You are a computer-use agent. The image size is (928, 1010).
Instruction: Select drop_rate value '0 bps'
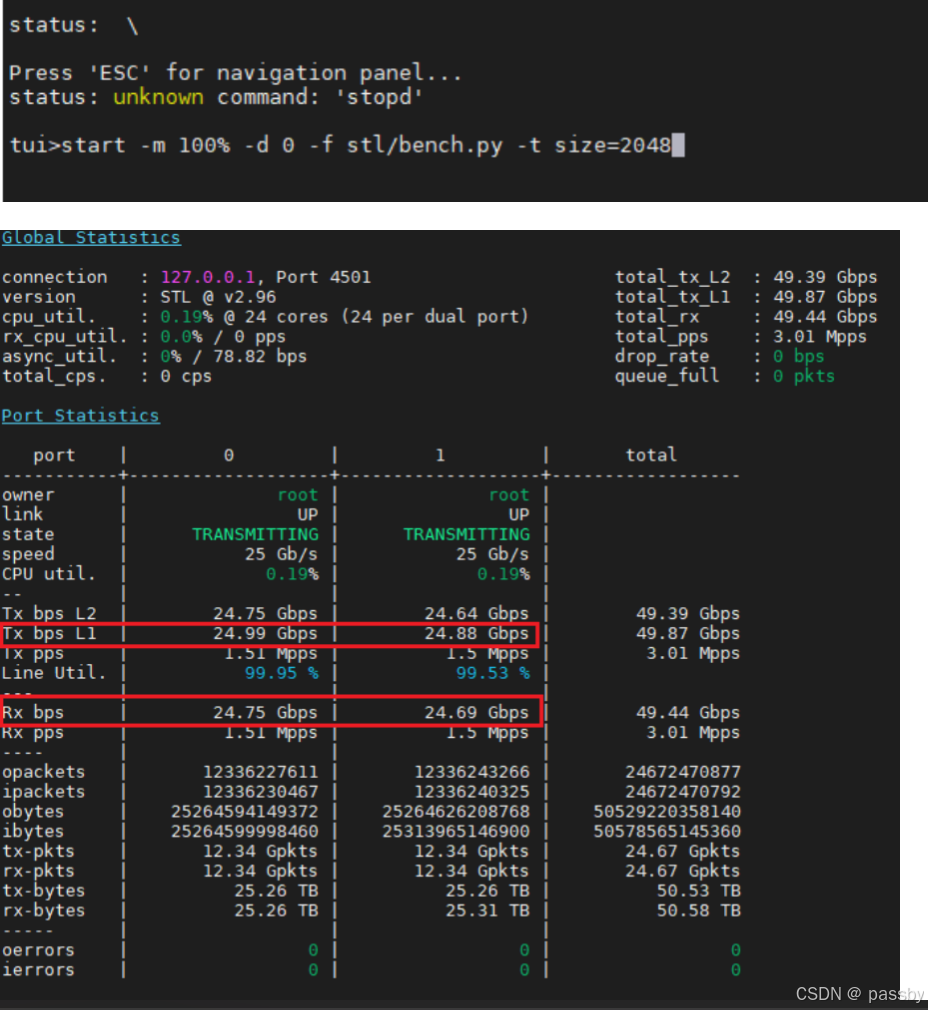[799, 356]
